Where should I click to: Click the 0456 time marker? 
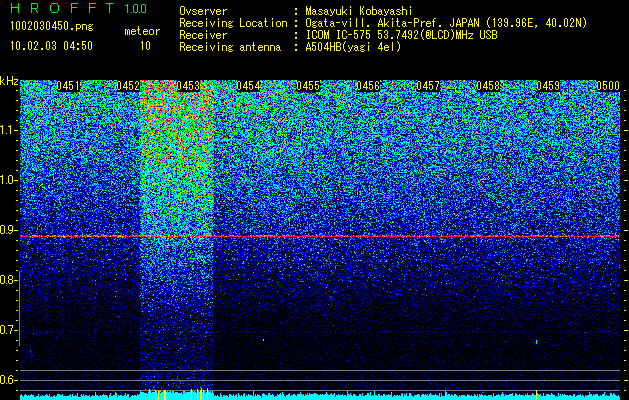(x=368, y=86)
